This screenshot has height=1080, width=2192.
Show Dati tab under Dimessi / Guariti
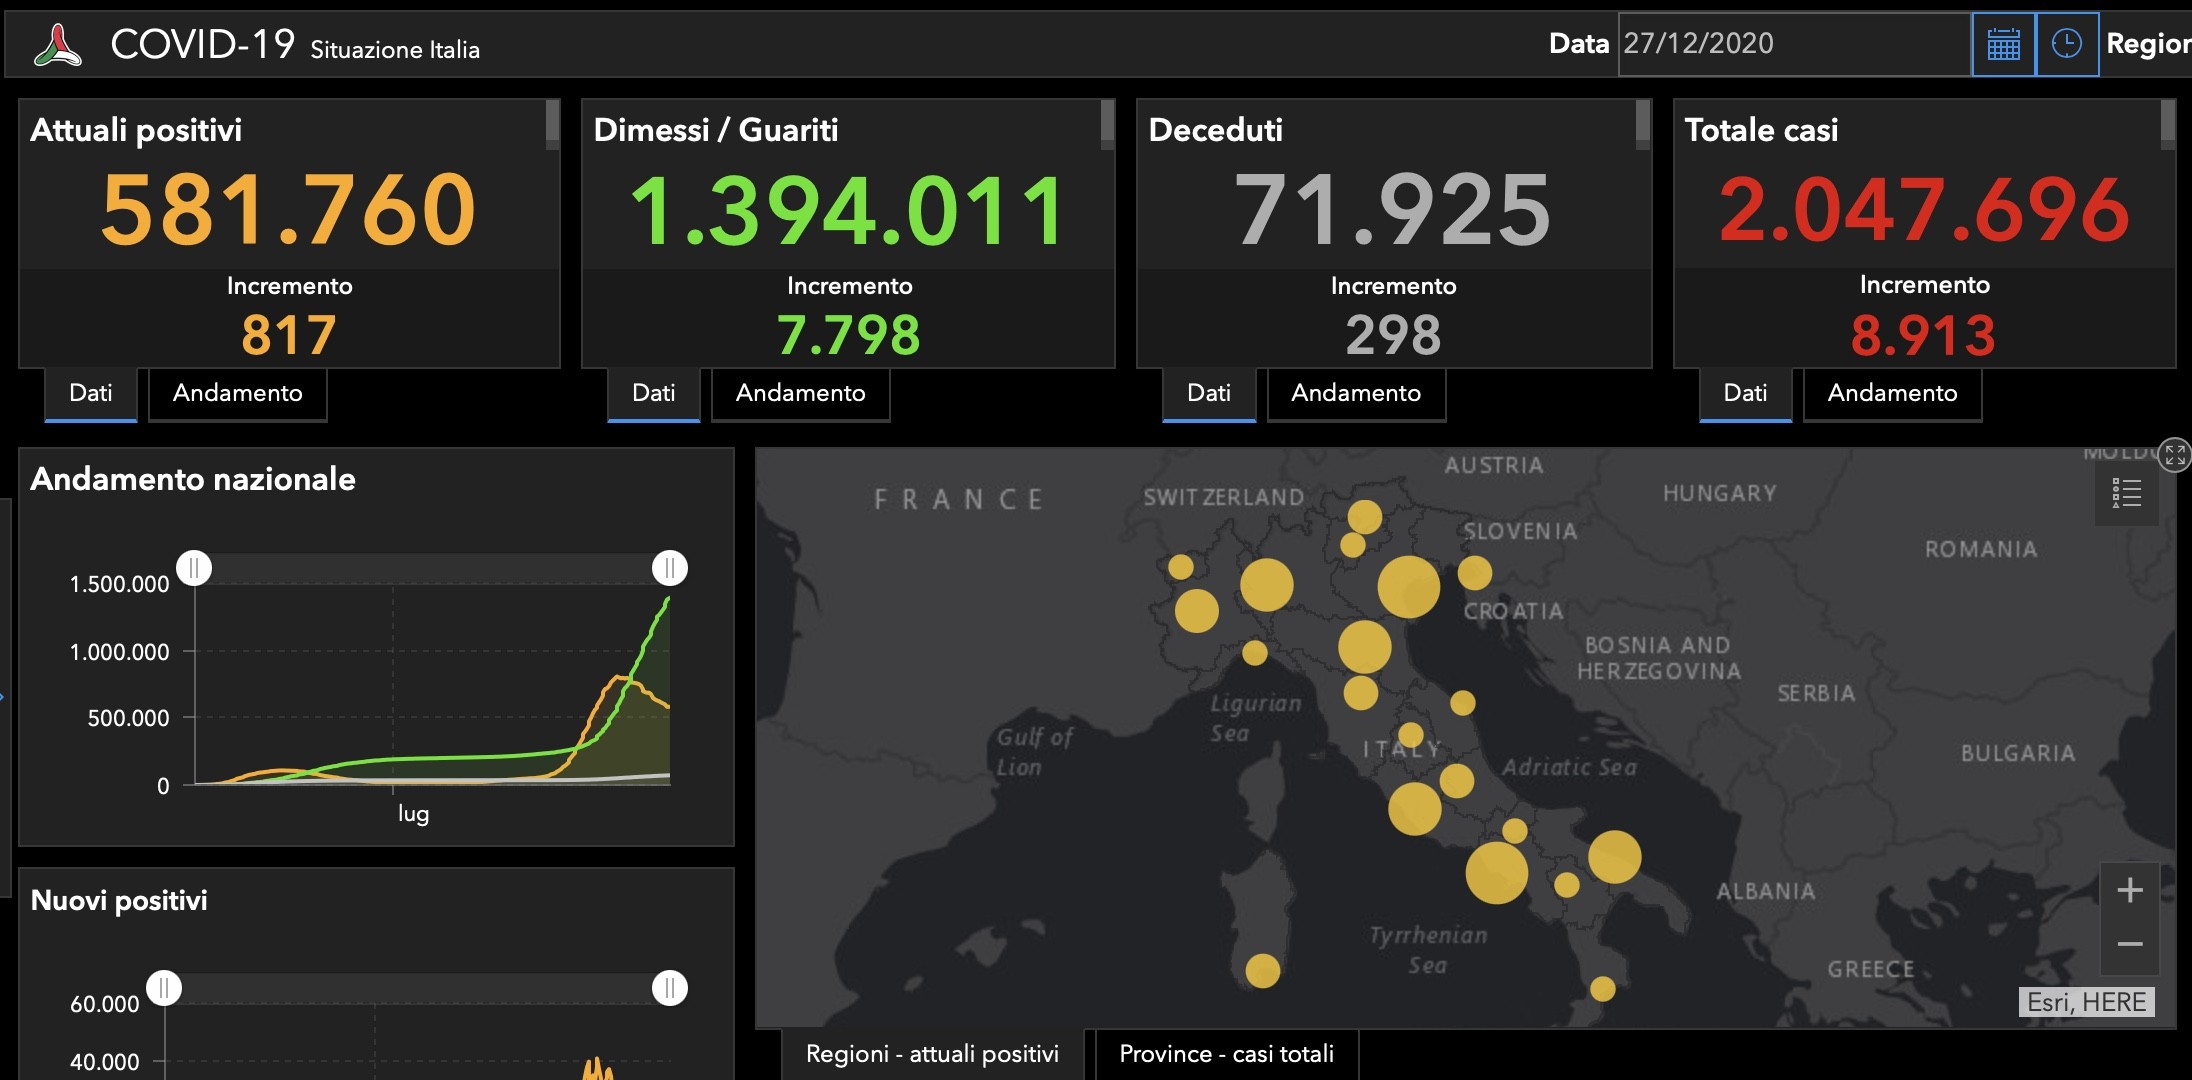pos(654,394)
